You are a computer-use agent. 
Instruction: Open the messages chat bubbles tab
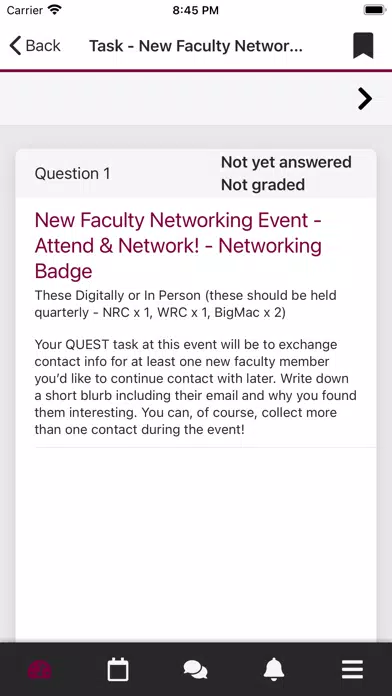(x=196, y=670)
